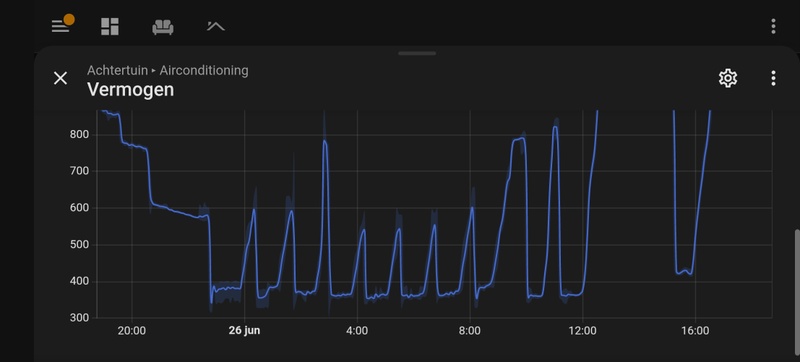Click the 8:00 time axis label
This screenshot has height=362, width=800.
tap(469, 331)
